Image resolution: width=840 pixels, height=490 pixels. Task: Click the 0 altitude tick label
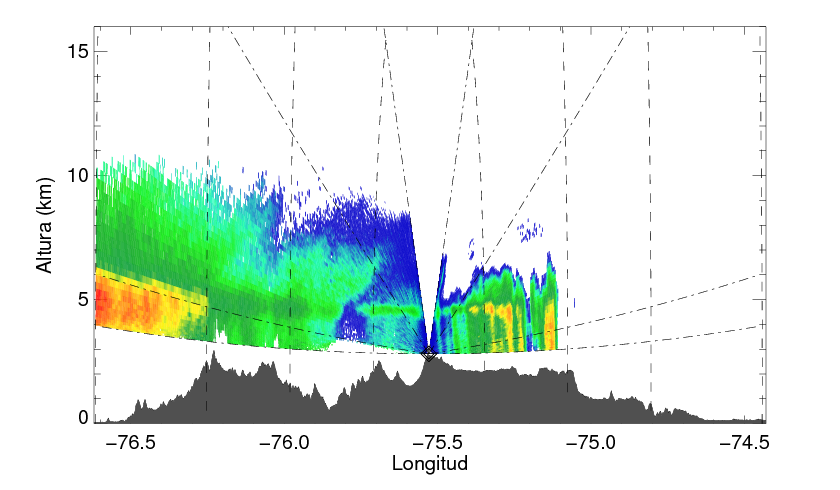click(83, 417)
